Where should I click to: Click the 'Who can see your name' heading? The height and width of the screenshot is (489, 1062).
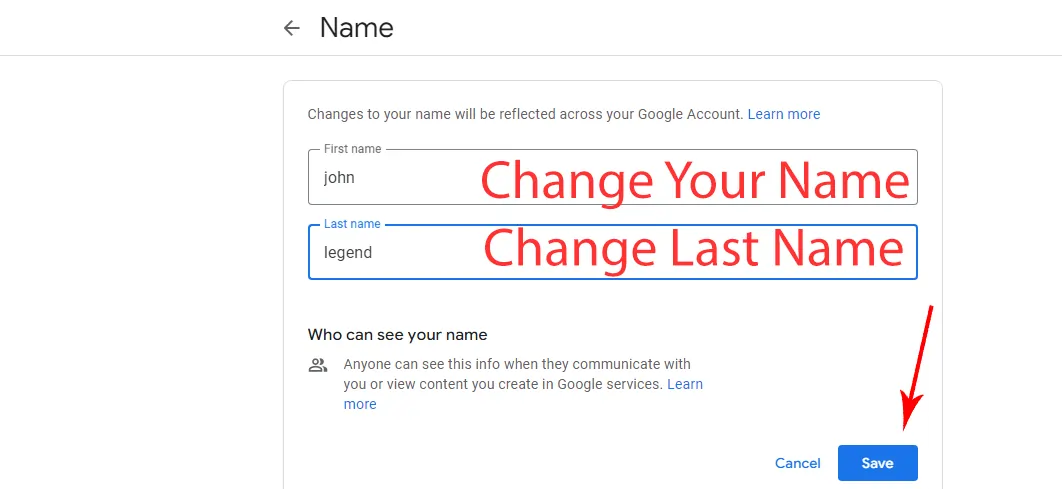[398, 335]
